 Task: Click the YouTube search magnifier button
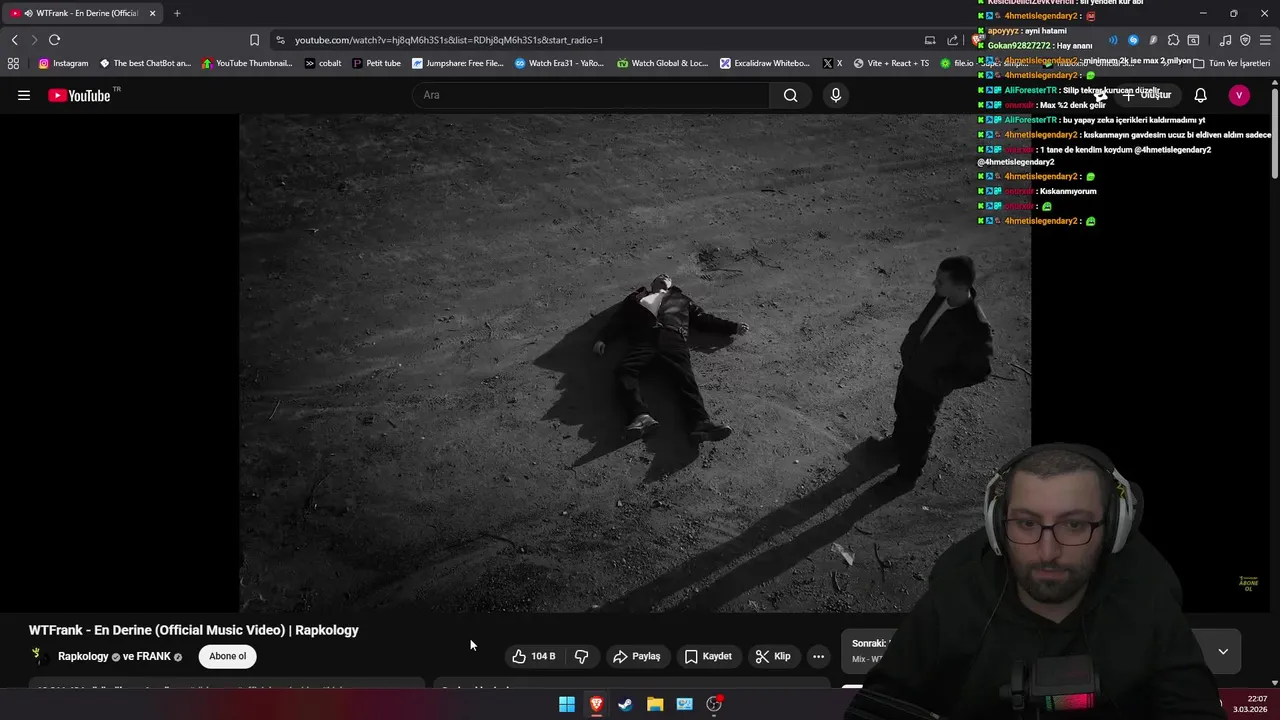(790, 95)
